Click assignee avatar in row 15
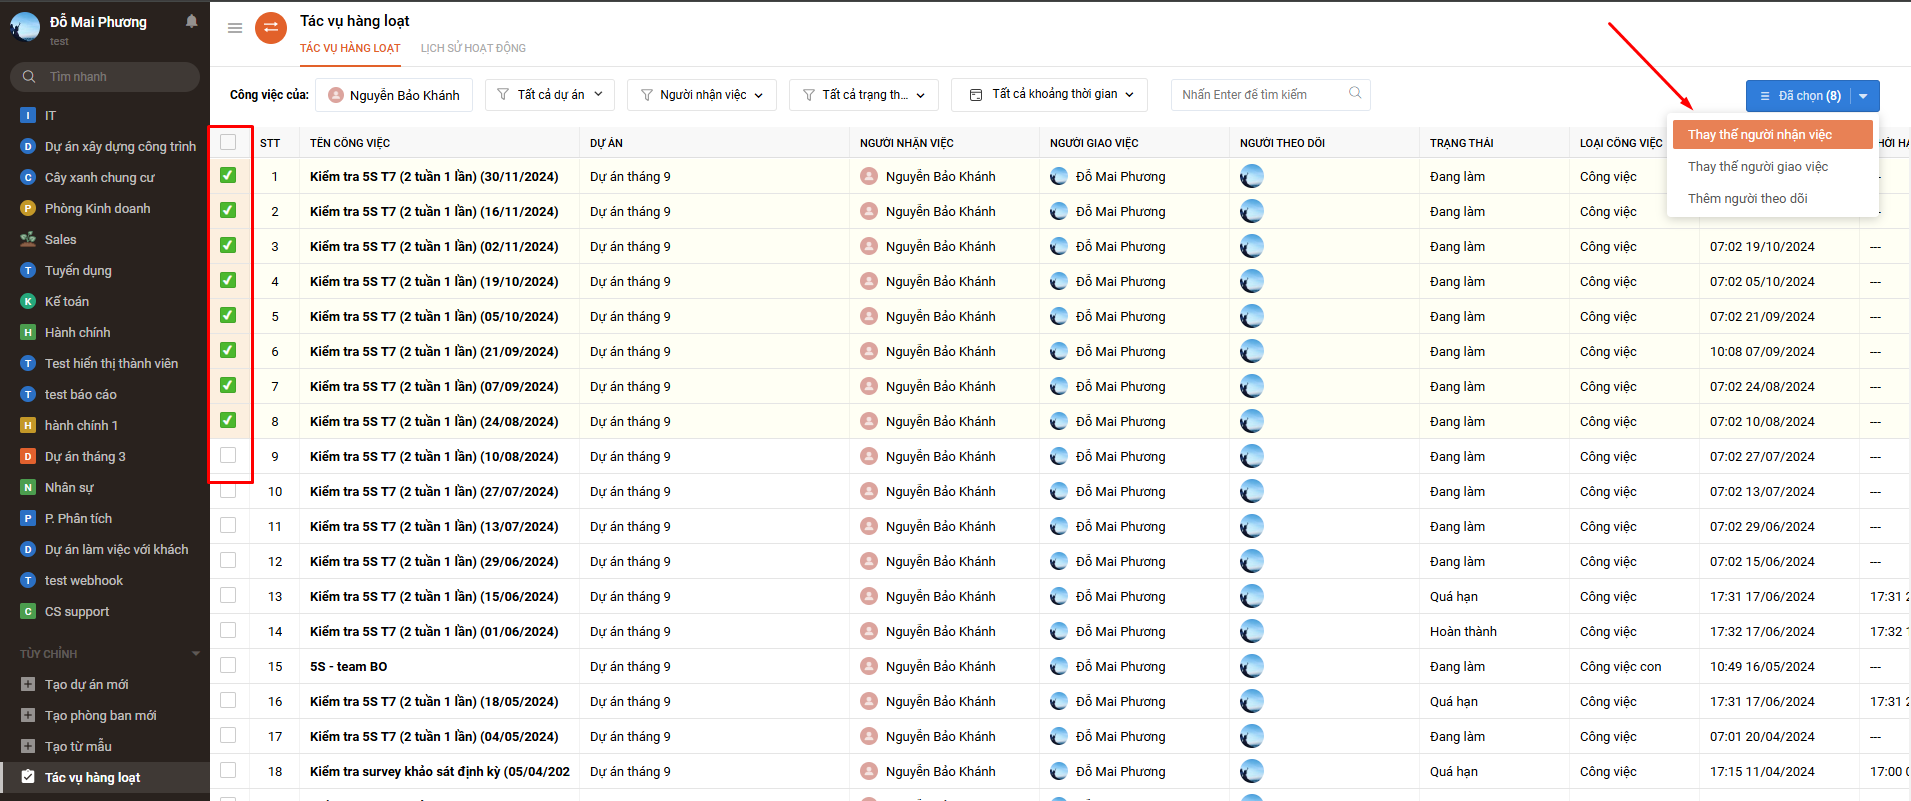 click(869, 666)
